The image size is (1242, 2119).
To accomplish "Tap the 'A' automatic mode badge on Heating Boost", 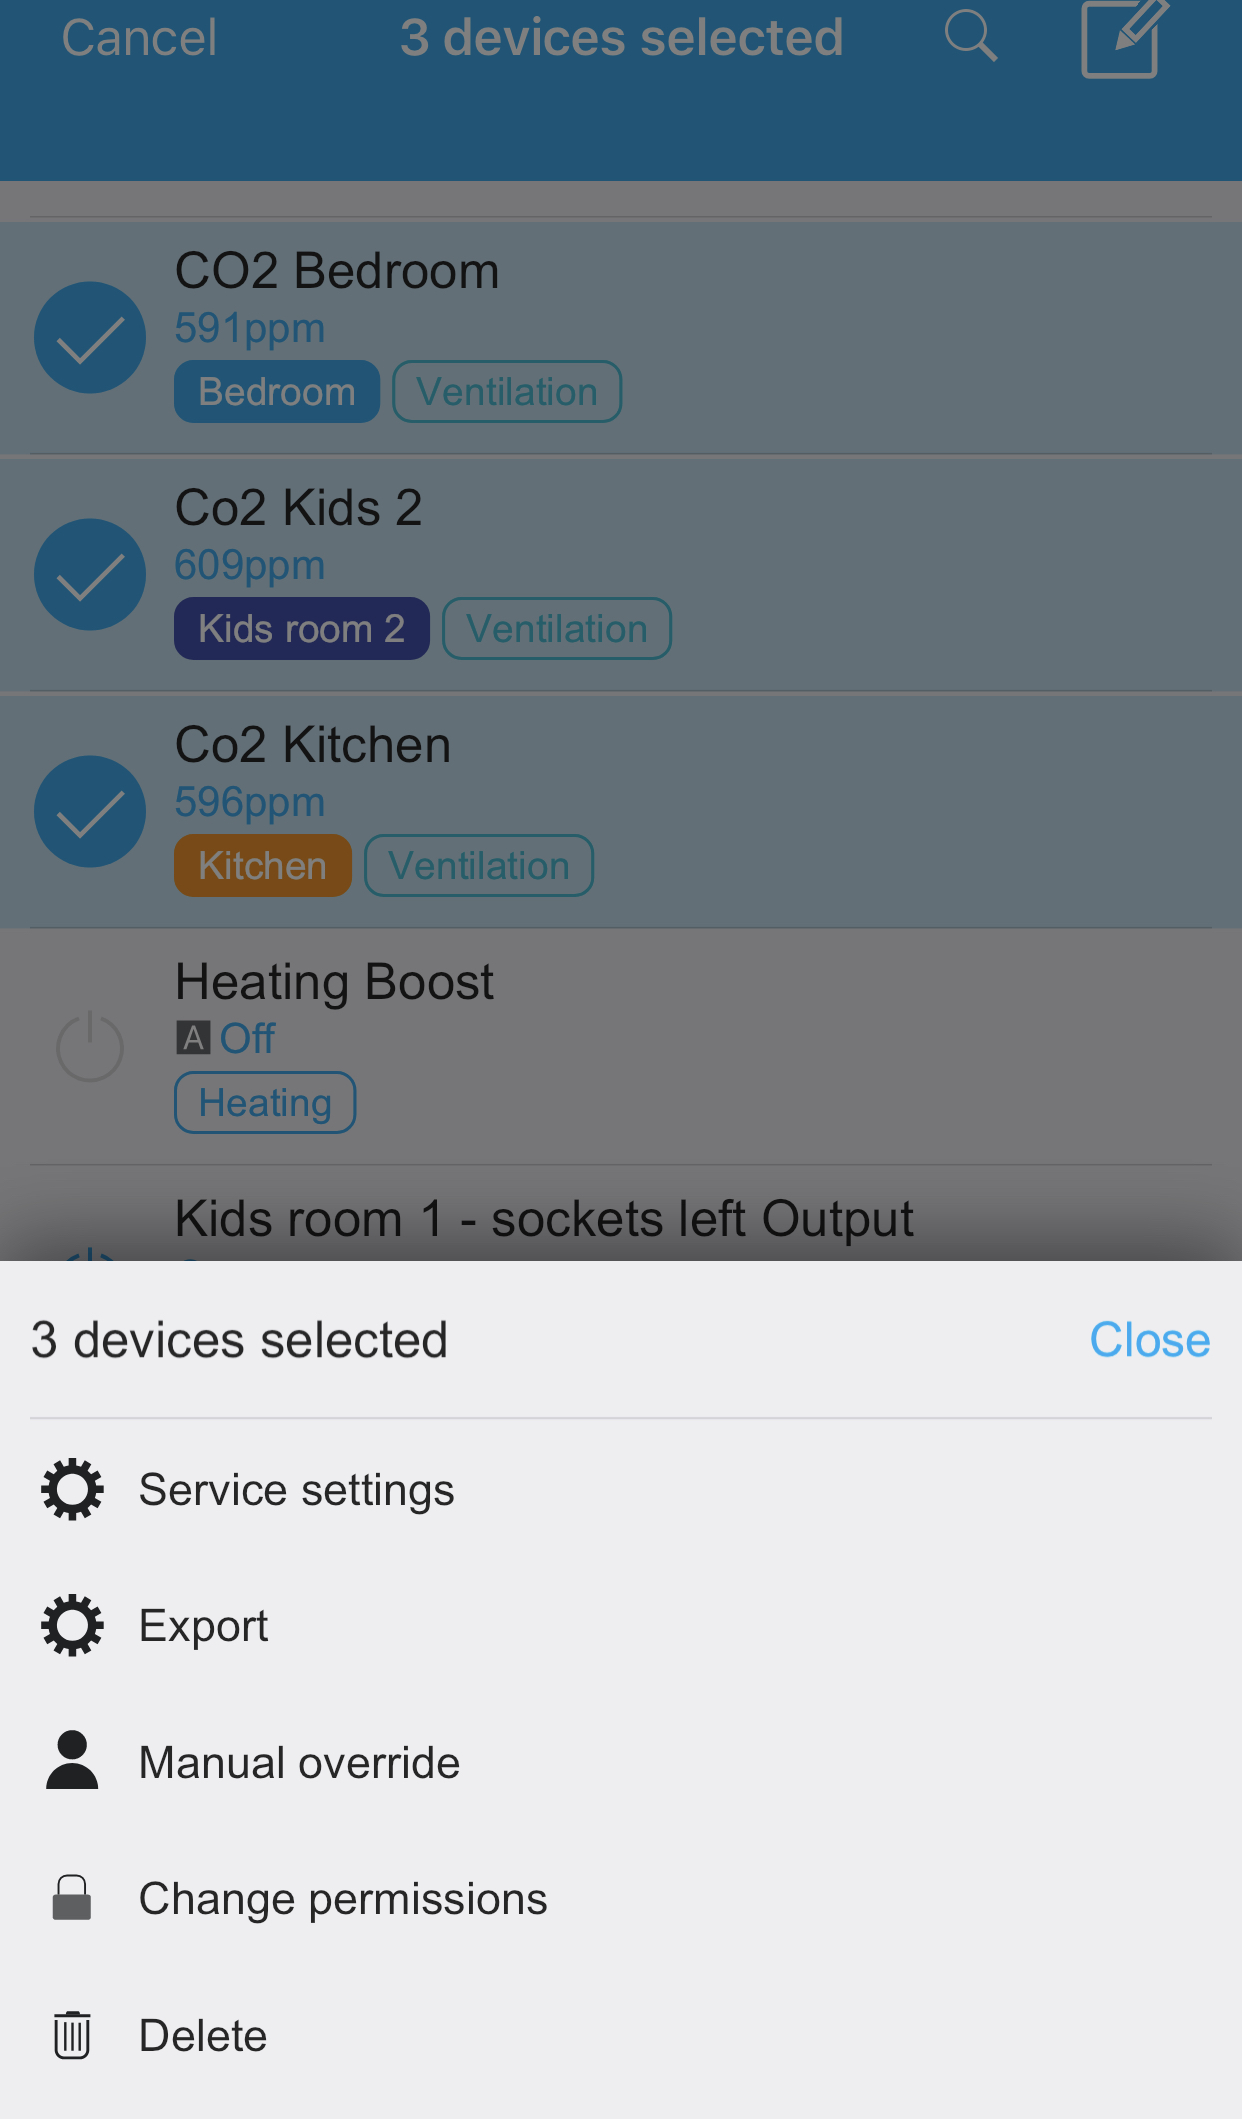I will pos(193,1038).
